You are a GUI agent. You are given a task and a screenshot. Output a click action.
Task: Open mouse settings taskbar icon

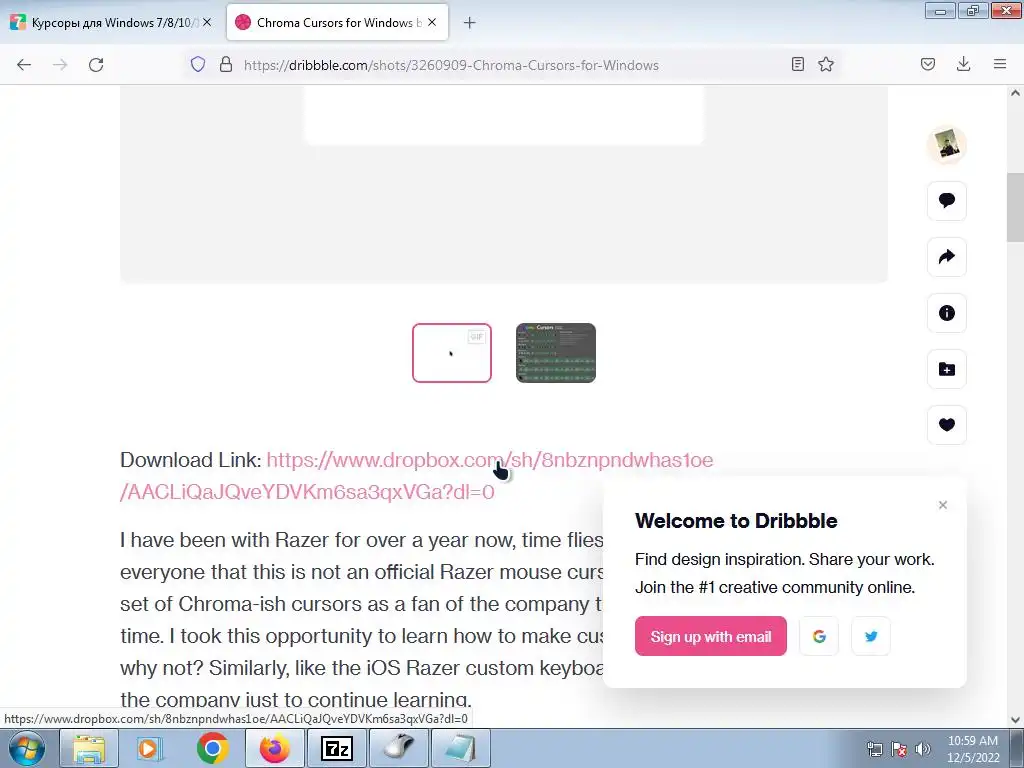pyautogui.click(x=398, y=748)
